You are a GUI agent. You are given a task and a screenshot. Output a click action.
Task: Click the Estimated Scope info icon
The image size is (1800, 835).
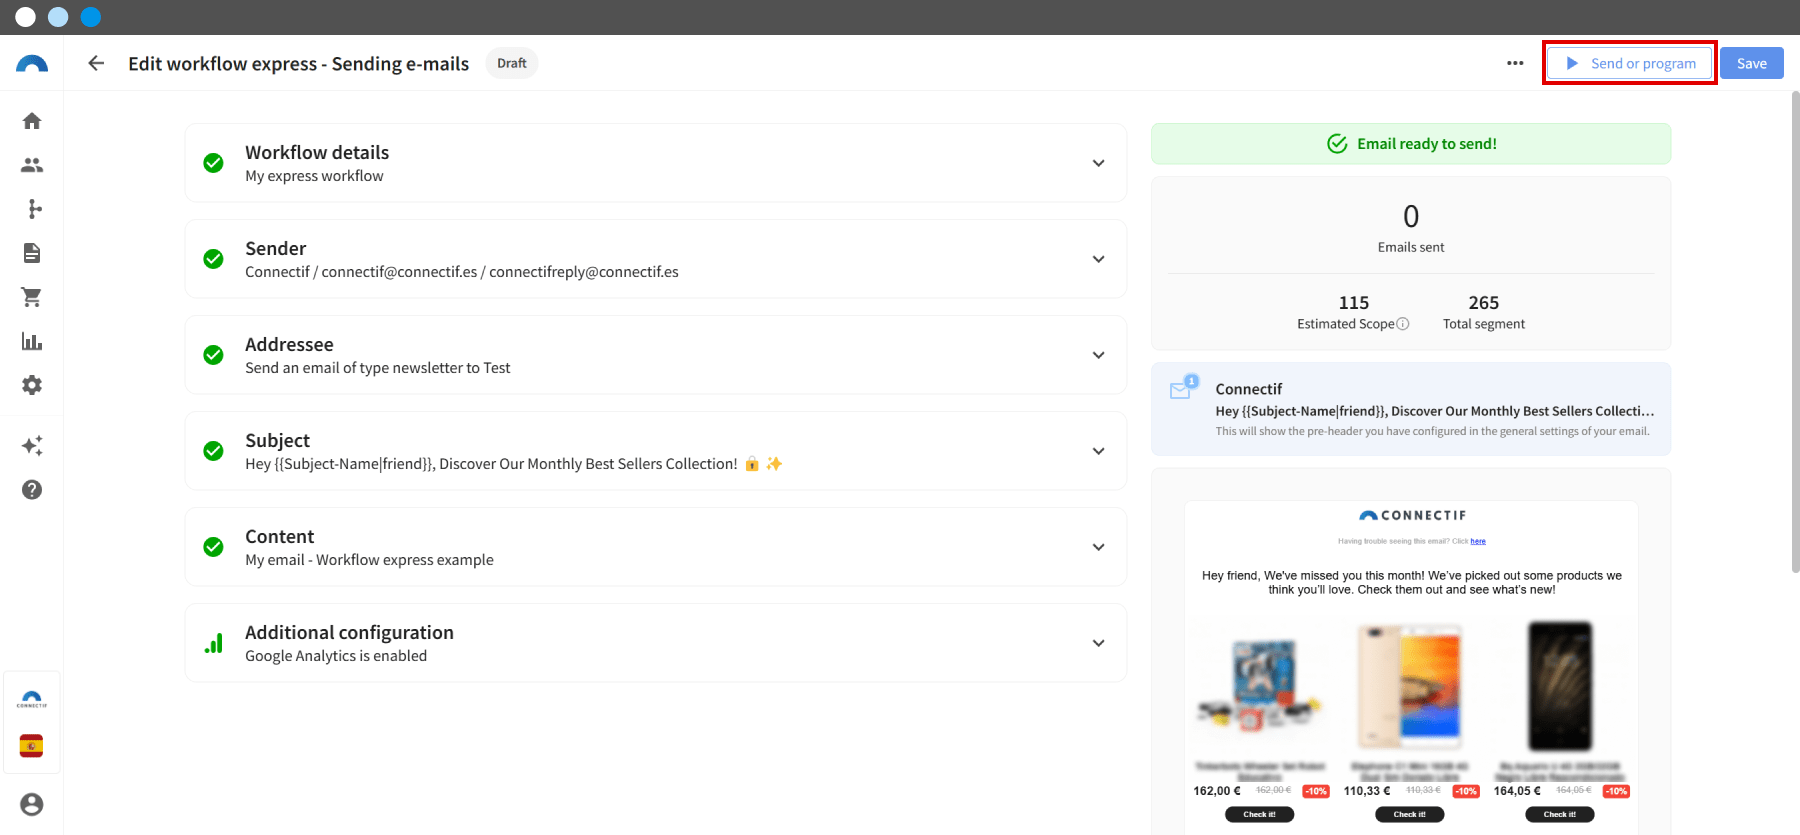(x=1403, y=324)
